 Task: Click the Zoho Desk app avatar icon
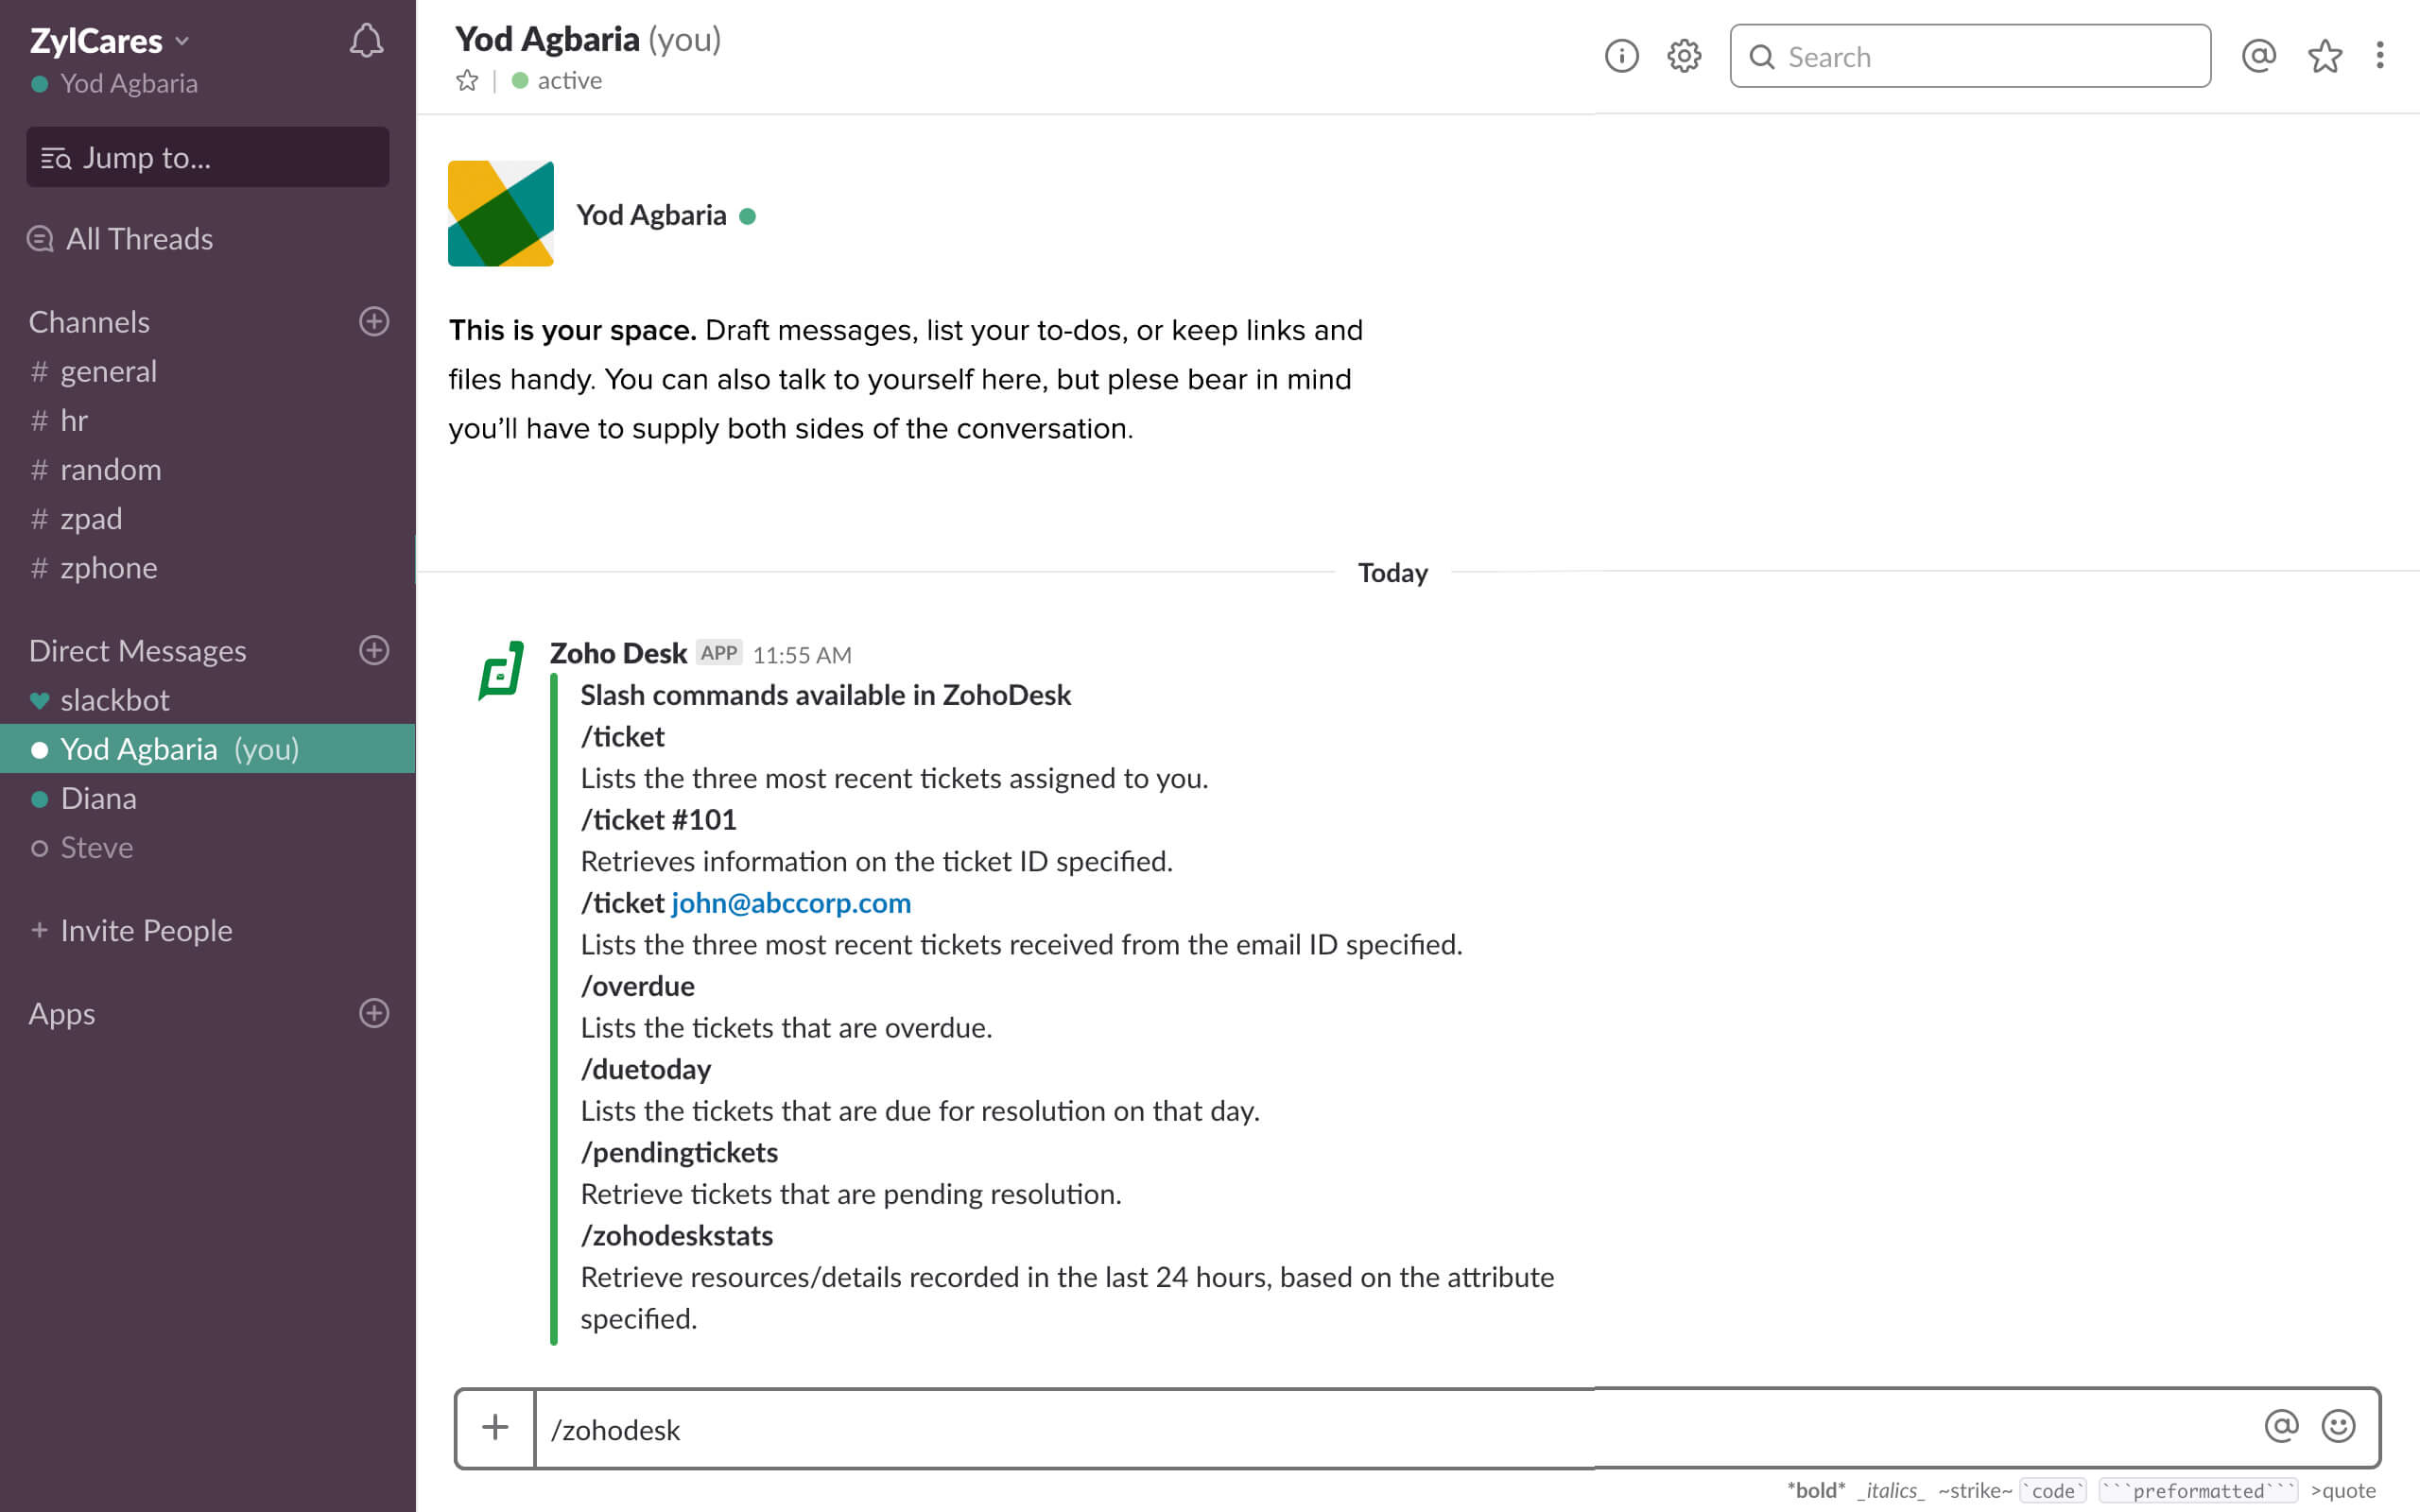501,670
